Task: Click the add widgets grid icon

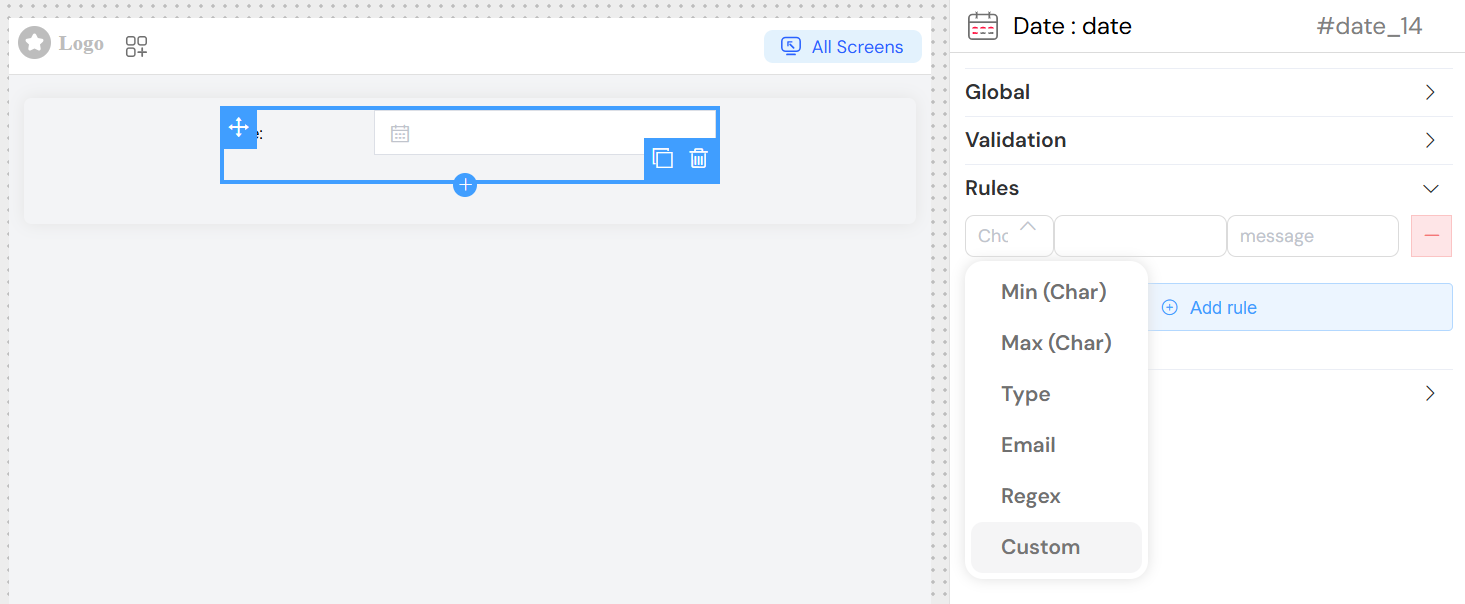Action: coord(137,46)
